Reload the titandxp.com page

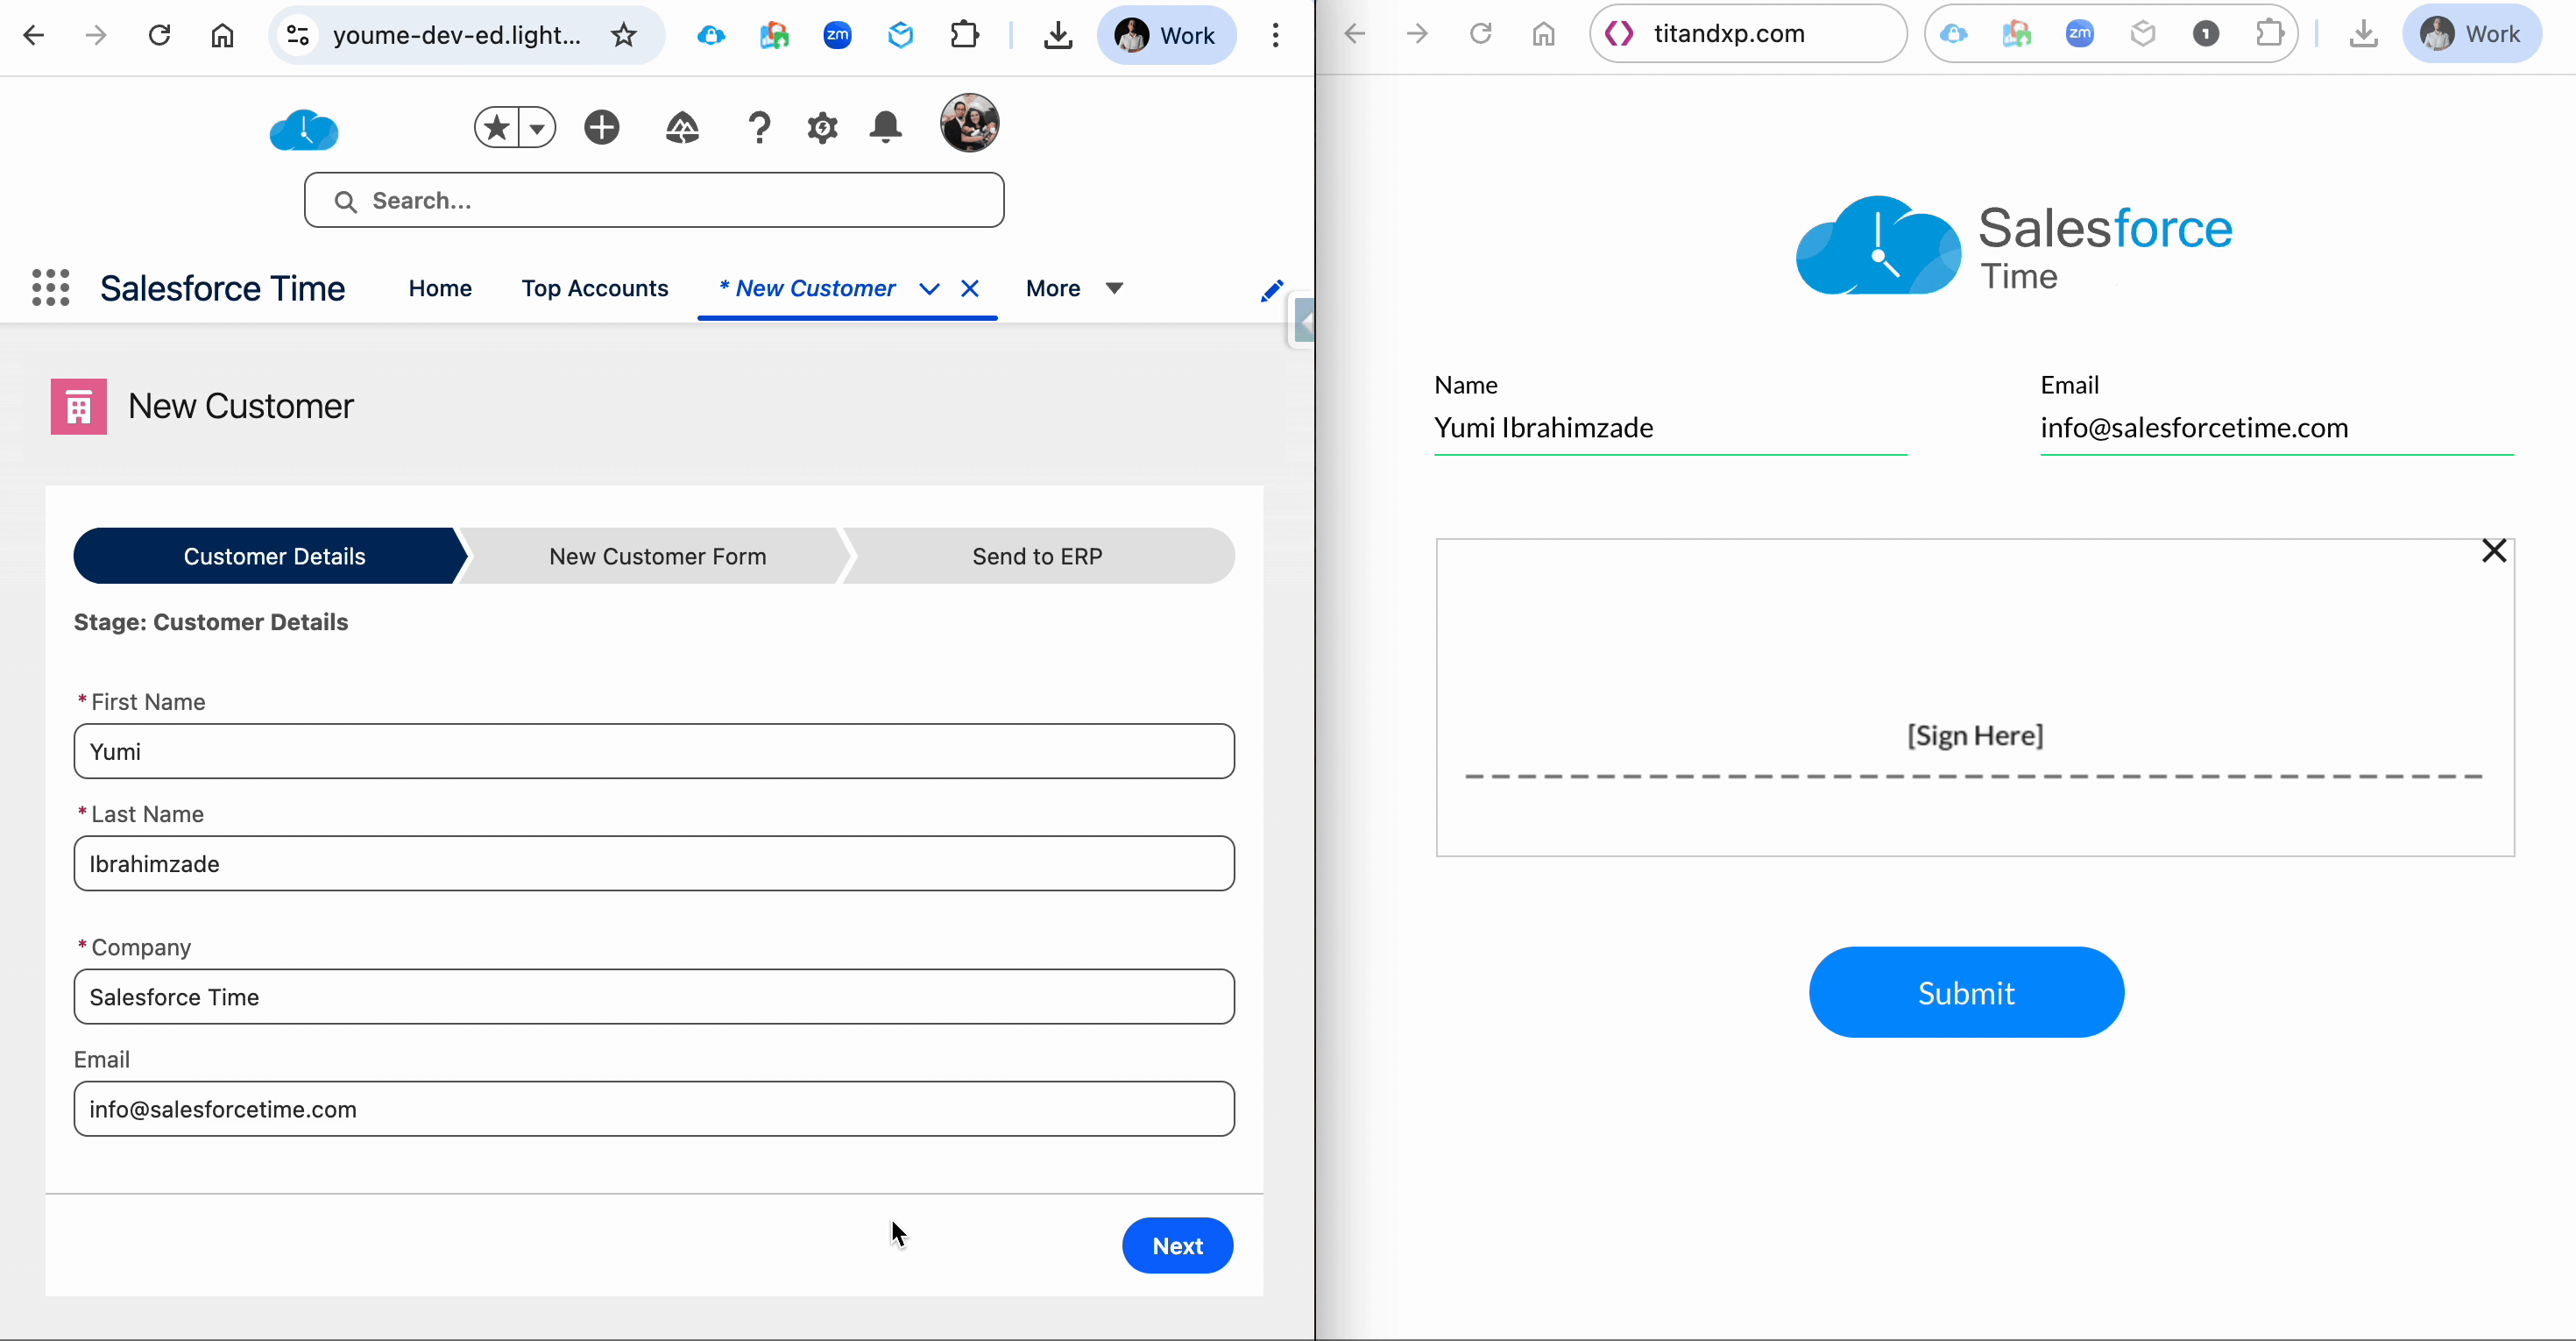point(1480,34)
